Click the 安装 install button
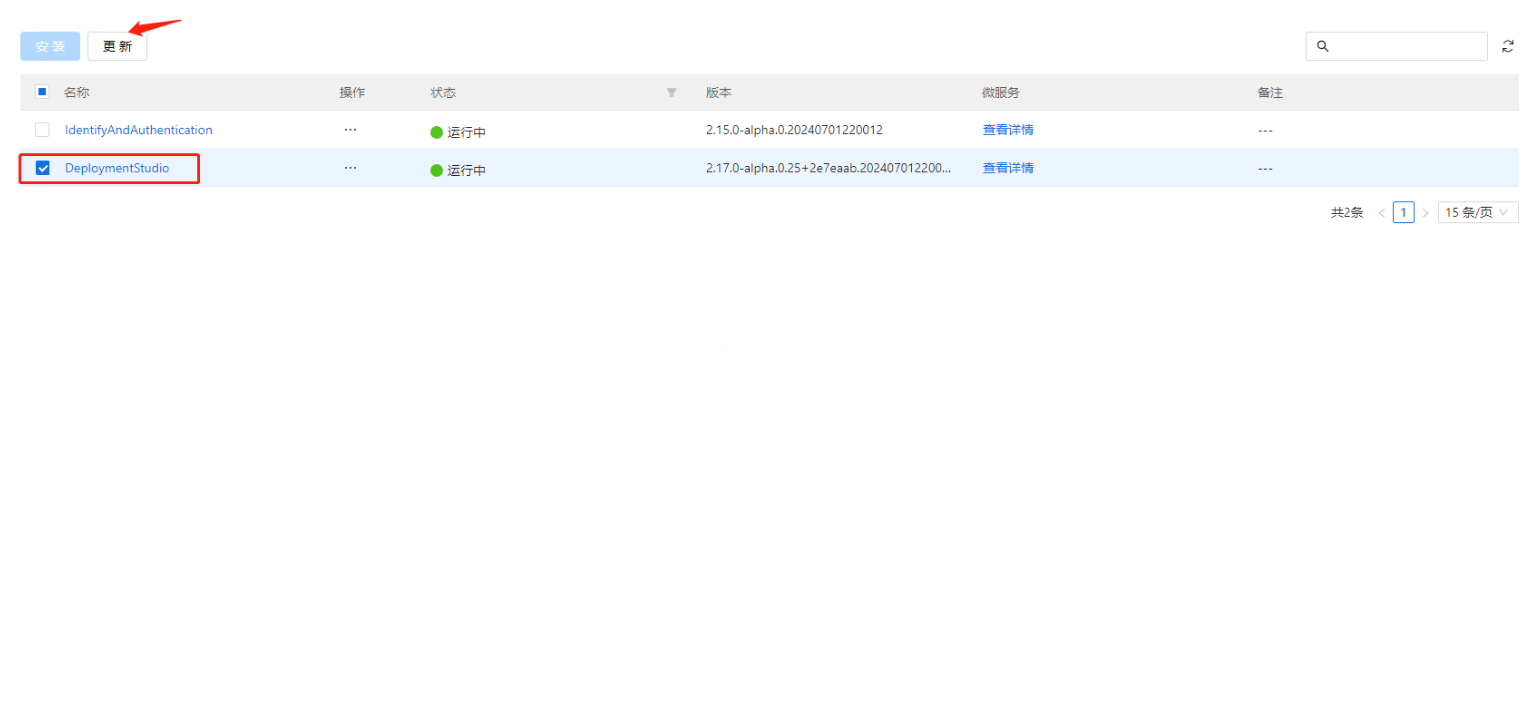1525x709 pixels. coord(50,46)
